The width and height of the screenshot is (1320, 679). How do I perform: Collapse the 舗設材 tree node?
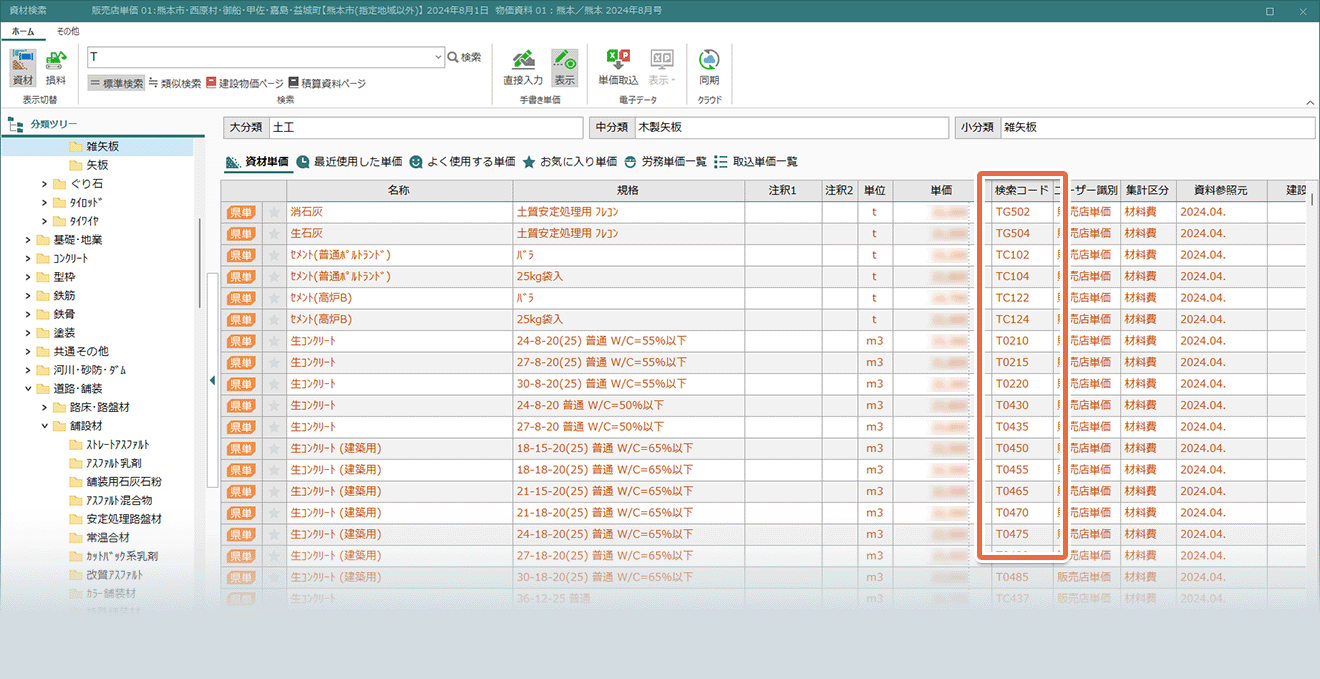point(44,426)
